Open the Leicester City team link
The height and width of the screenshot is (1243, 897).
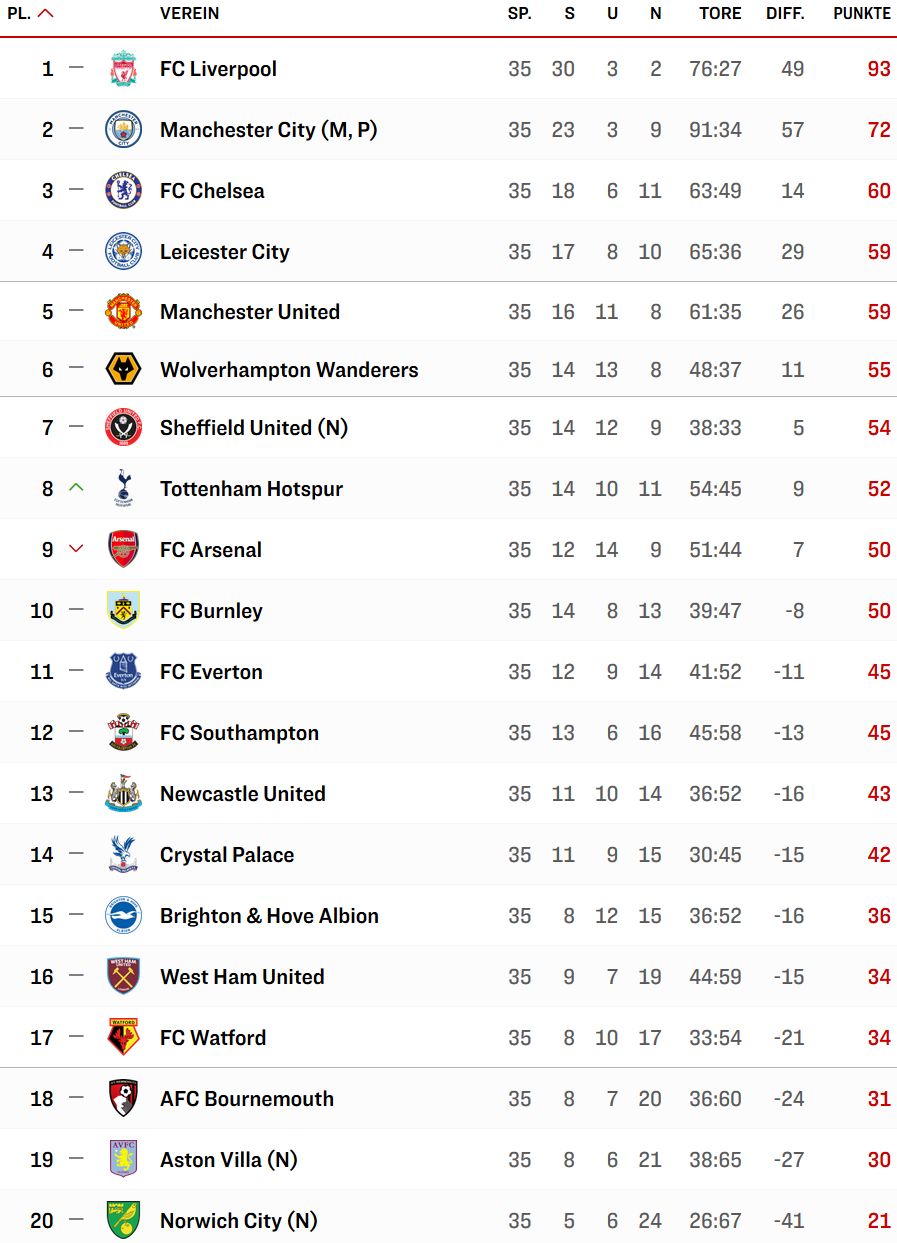225,252
